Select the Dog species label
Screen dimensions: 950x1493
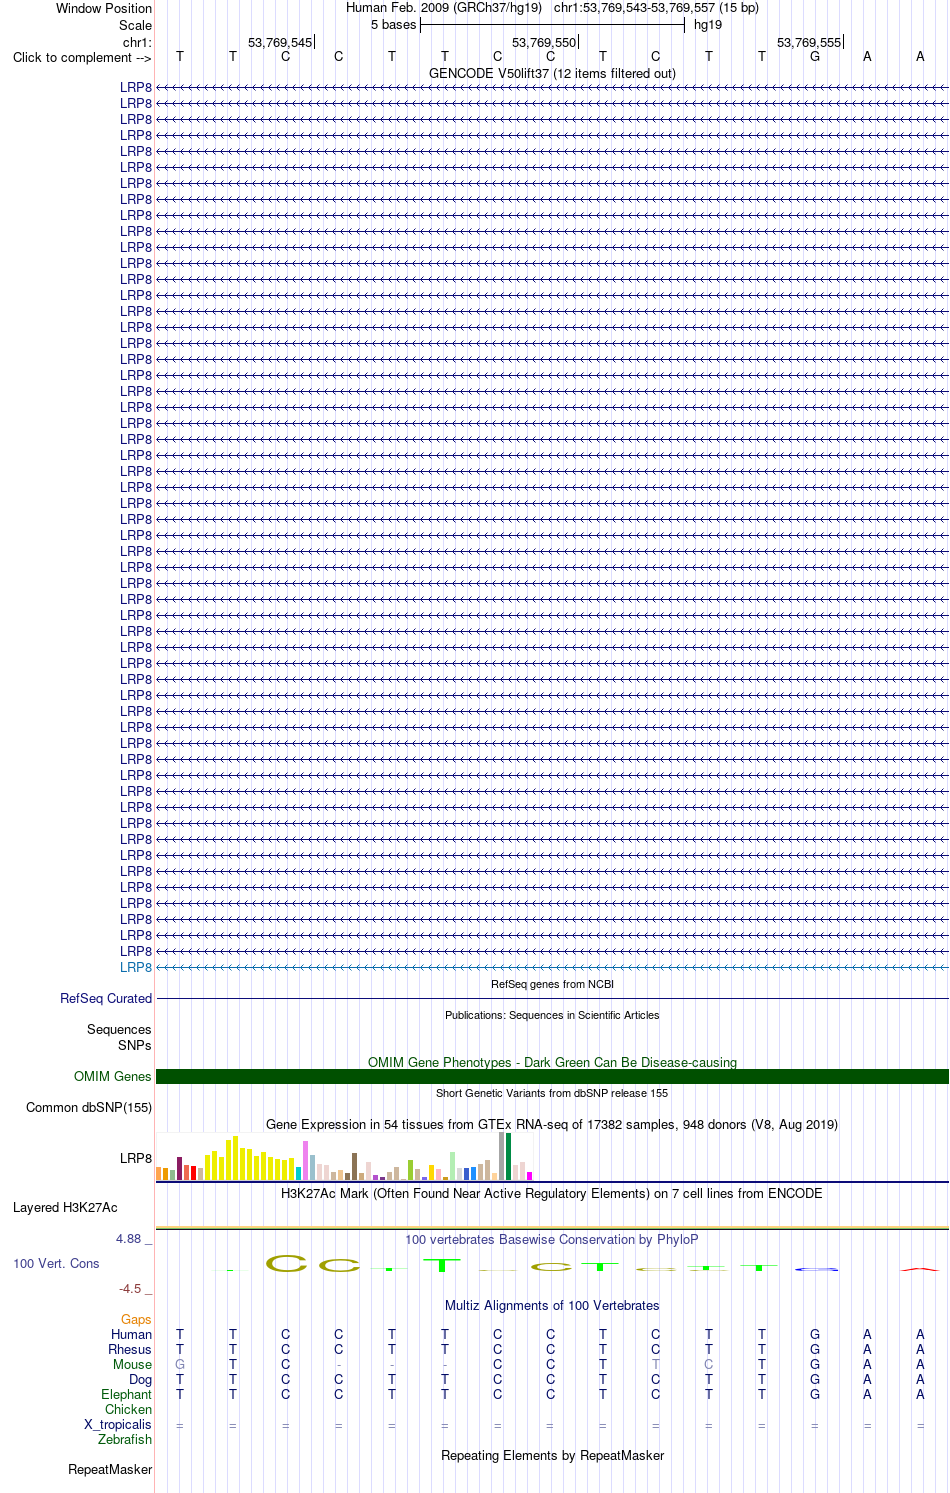pyautogui.click(x=141, y=1379)
